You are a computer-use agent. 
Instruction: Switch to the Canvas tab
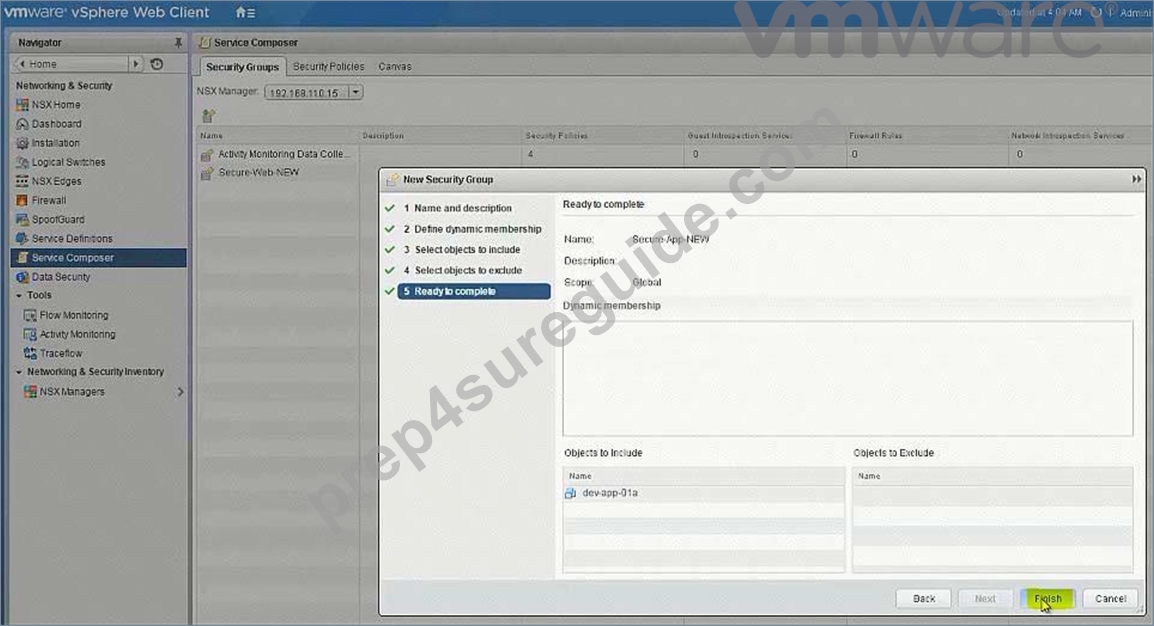[395, 66]
